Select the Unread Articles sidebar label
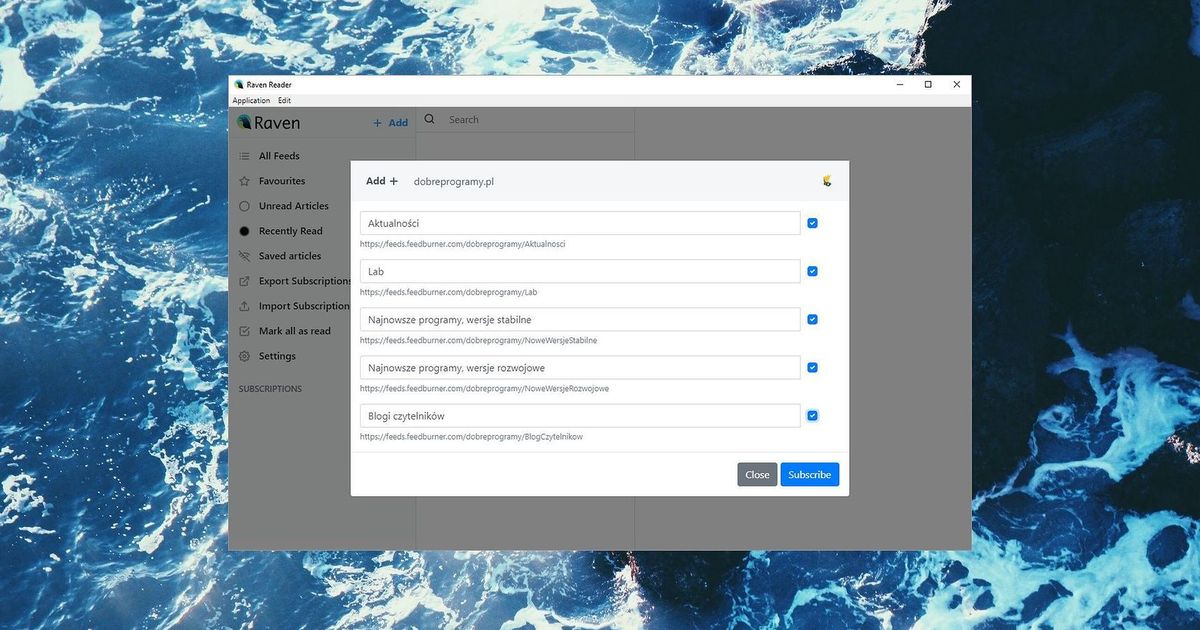This screenshot has height=630, width=1200. pyautogui.click(x=294, y=206)
